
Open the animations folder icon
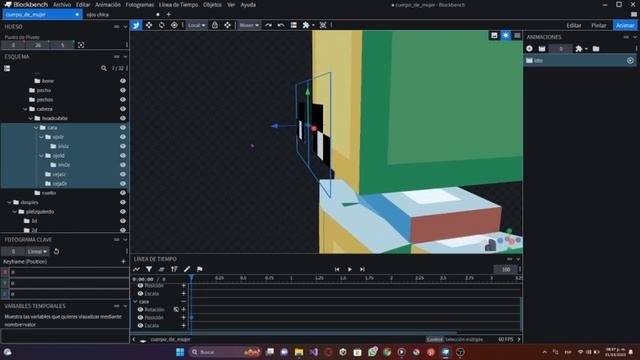[x=596, y=49]
